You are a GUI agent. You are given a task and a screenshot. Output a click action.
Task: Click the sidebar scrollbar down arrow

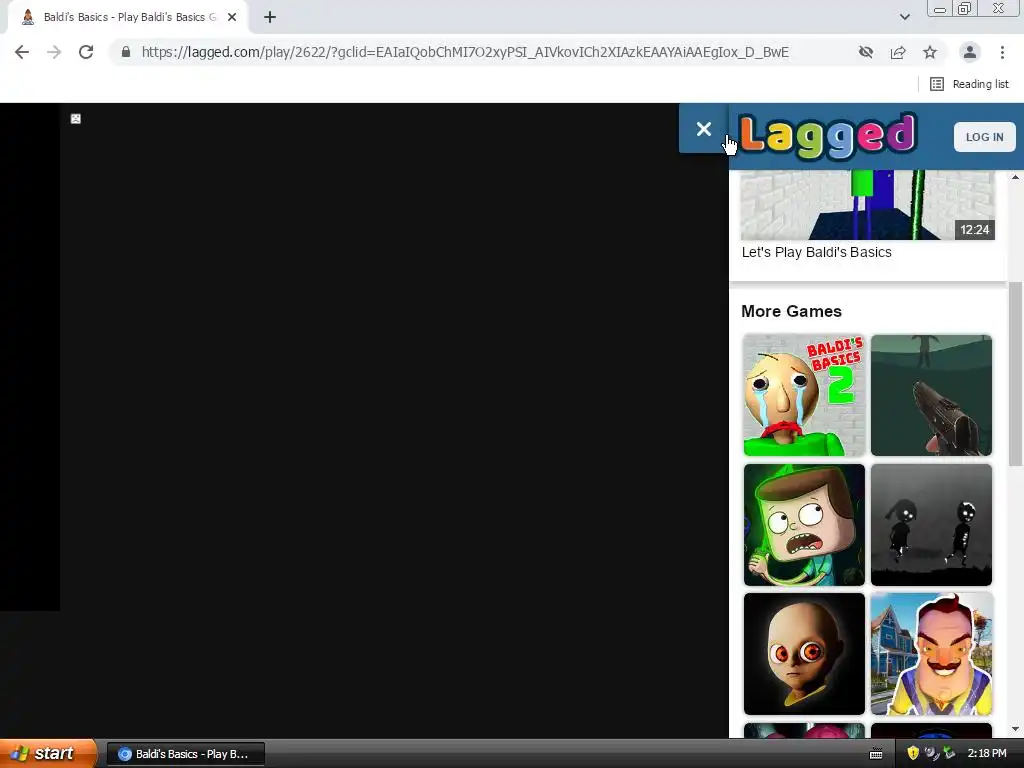1016,729
